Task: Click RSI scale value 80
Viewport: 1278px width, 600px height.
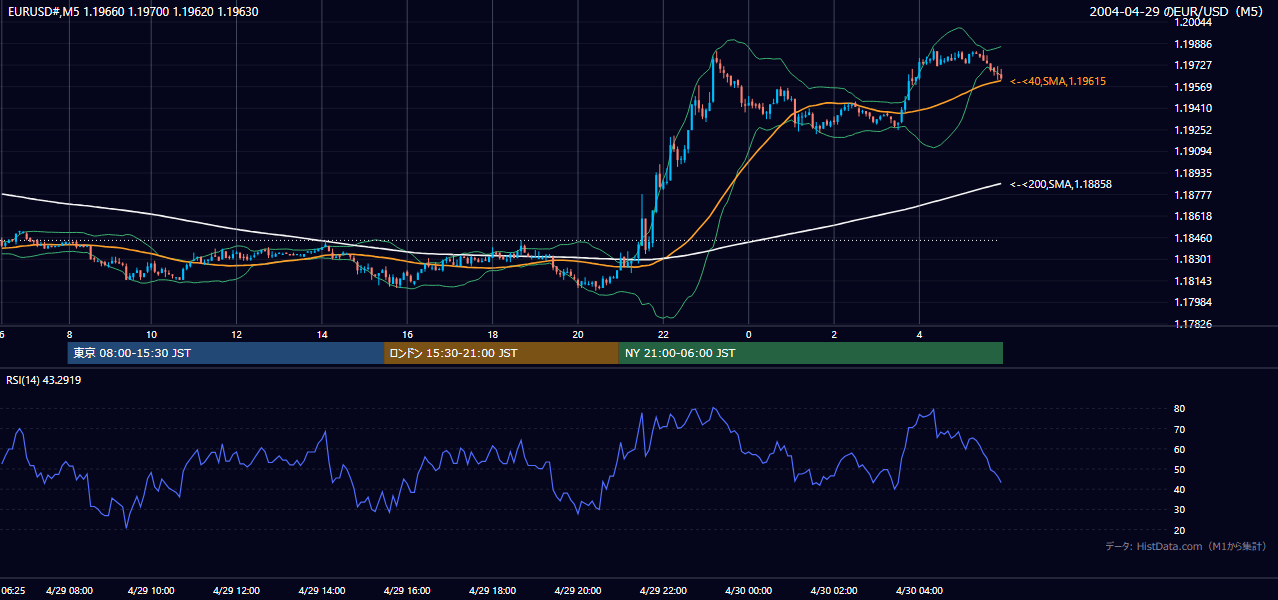Action: click(x=1180, y=409)
